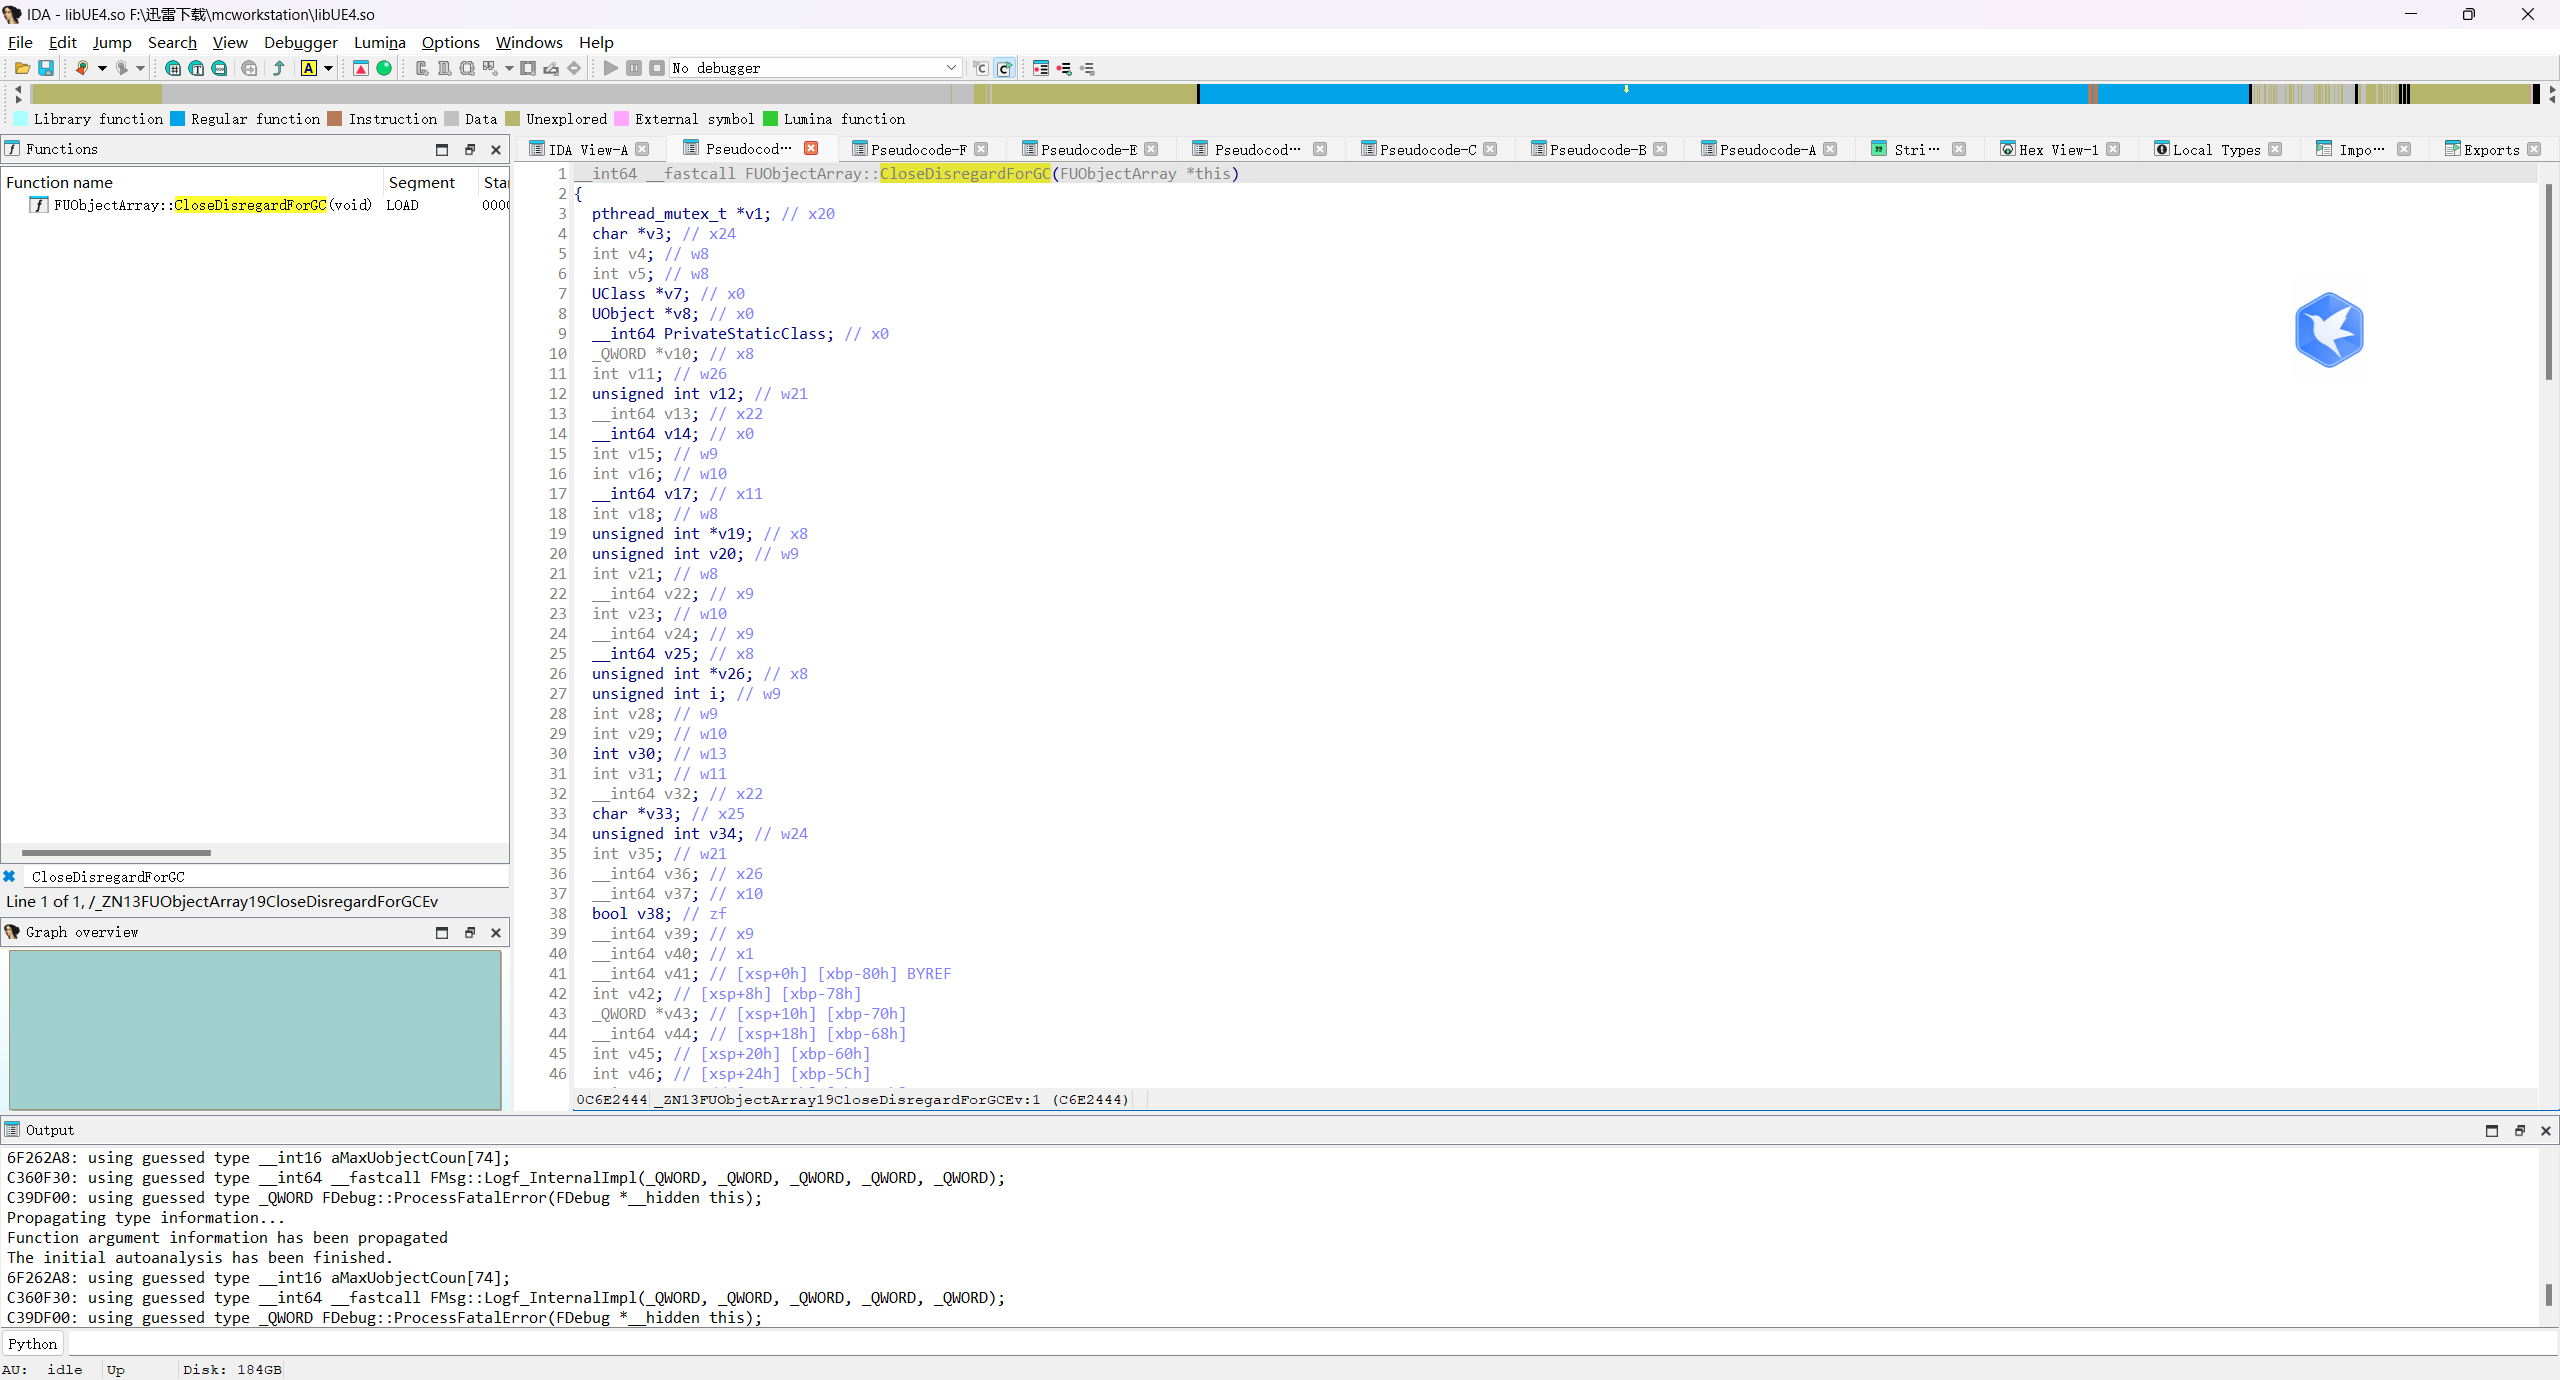This screenshot has height=1380, width=2560.
Task: Click the first breakpoint list toolbar icon
Action: [1041, 68]
